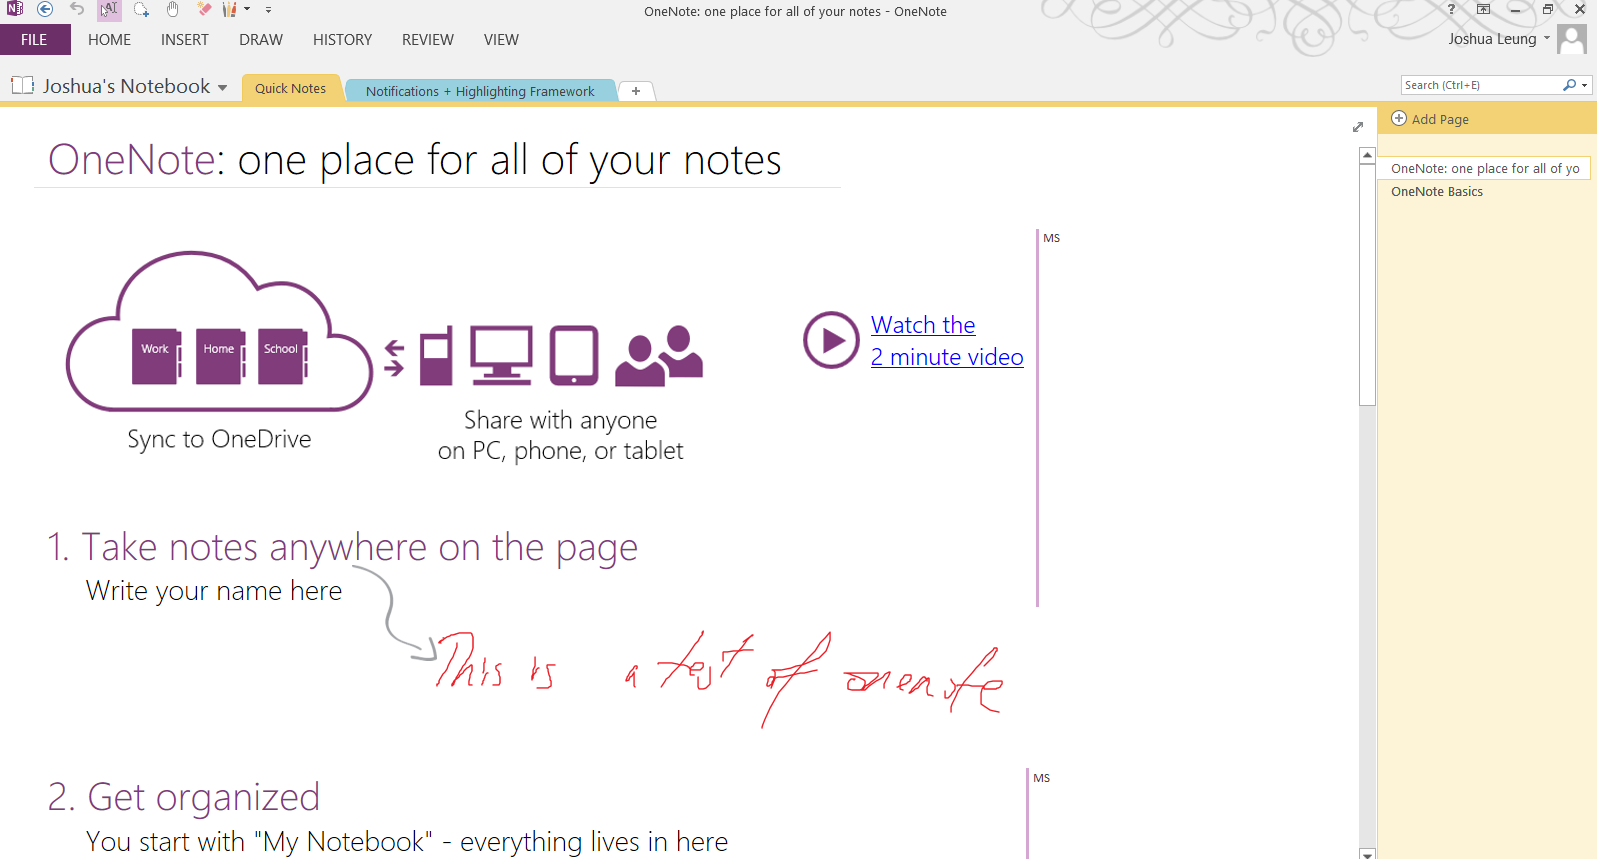This screenshot has width=1597, height=859.
Task: Open the search scope dropdown arrow
Action: click(1584, 86)
